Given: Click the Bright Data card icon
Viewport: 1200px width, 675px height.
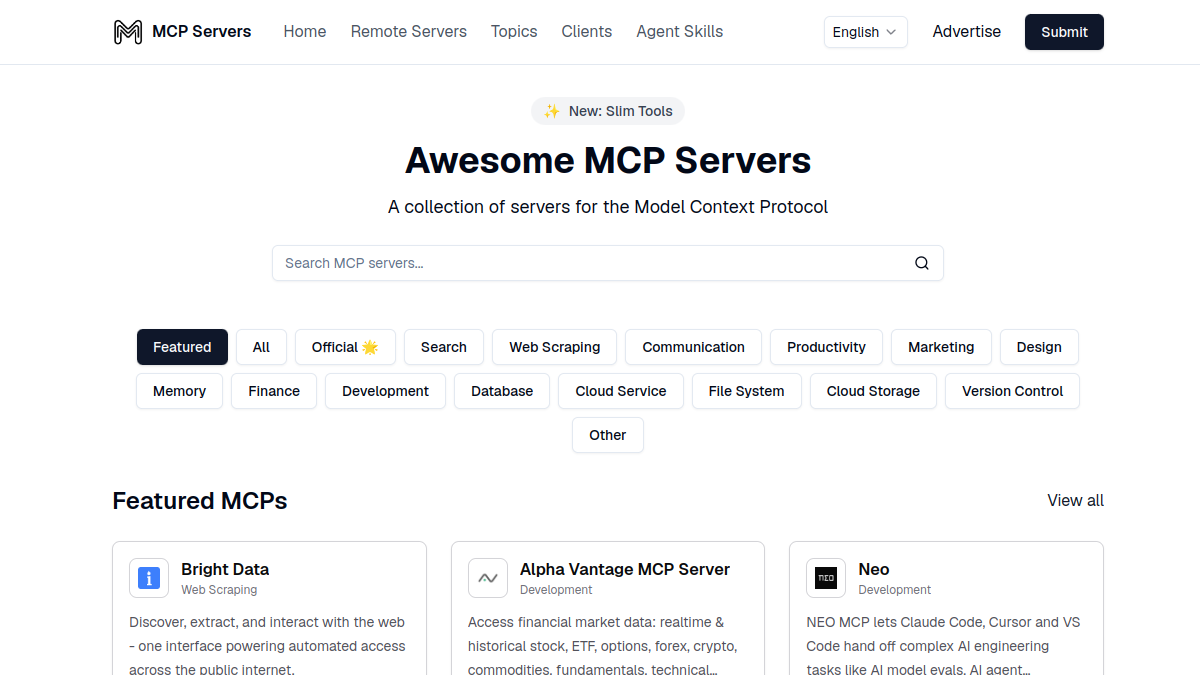Looking at the screenshot, I should point(149,578).
